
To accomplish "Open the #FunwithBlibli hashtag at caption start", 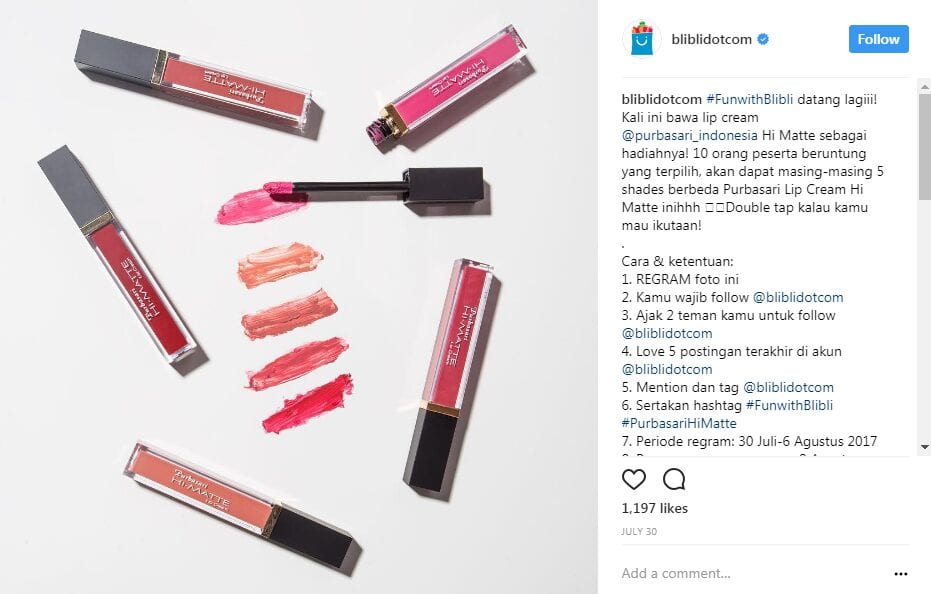I will [x=749, y=99].
